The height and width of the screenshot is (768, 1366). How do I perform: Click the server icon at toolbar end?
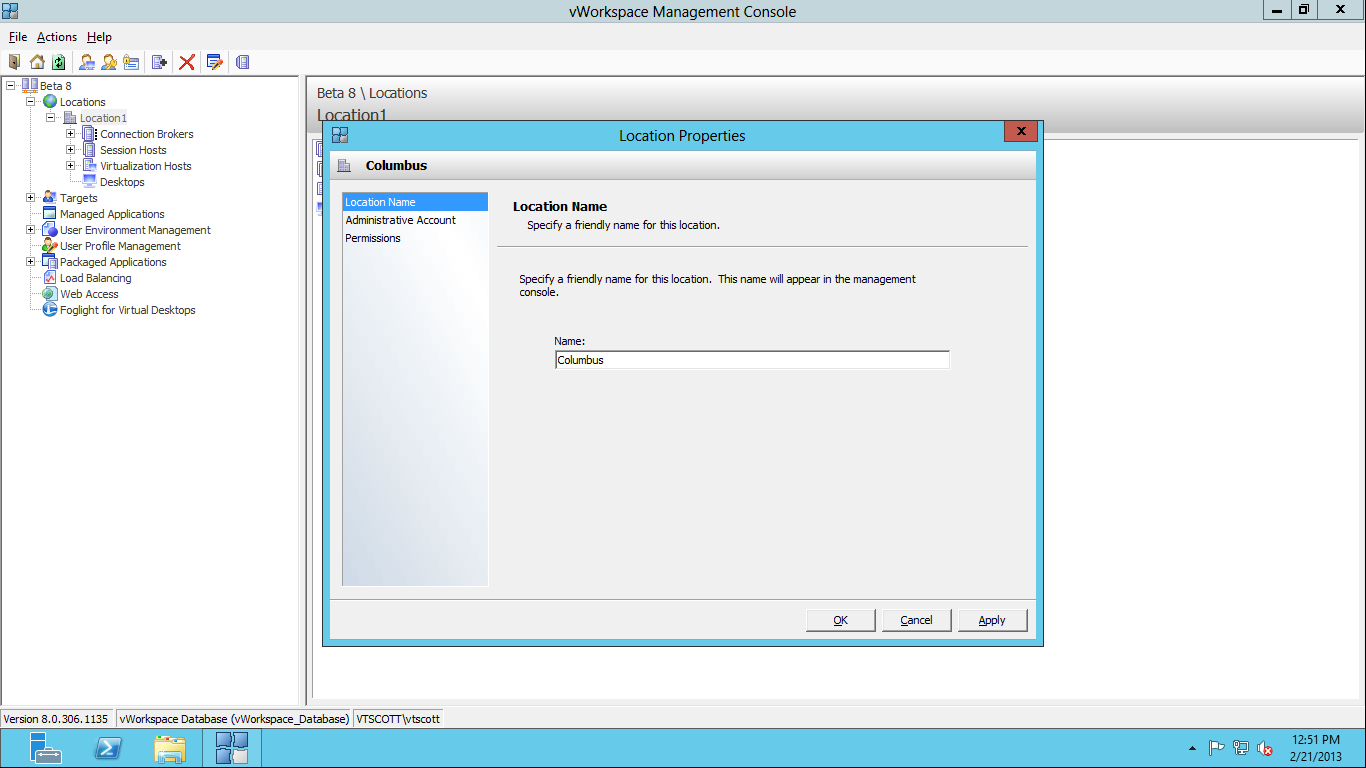(x=242, y=62)
